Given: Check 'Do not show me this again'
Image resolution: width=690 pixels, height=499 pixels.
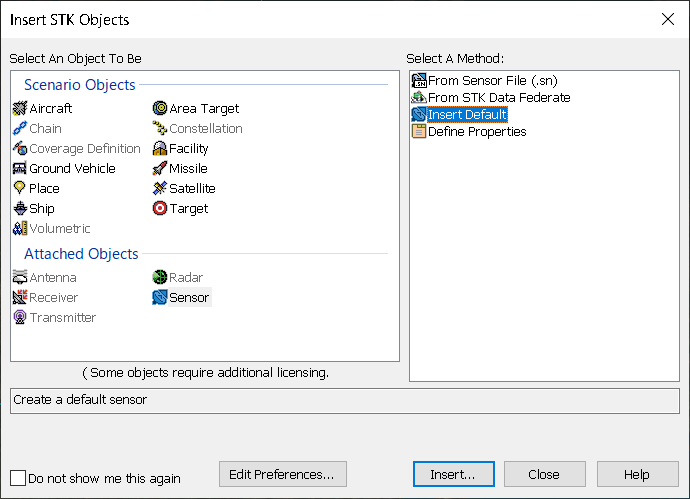Looking at the screenshot, I should click(18, 478).
